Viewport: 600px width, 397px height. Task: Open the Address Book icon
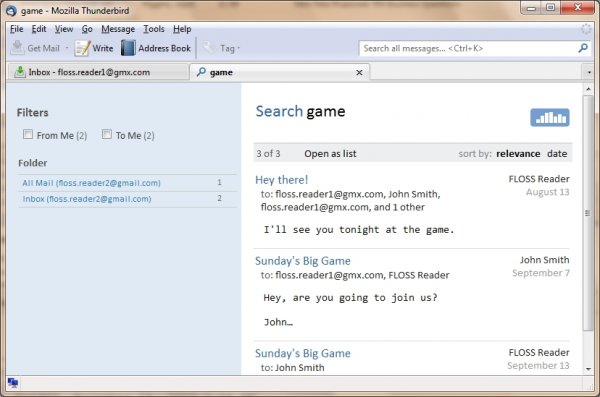coord(128,48)
